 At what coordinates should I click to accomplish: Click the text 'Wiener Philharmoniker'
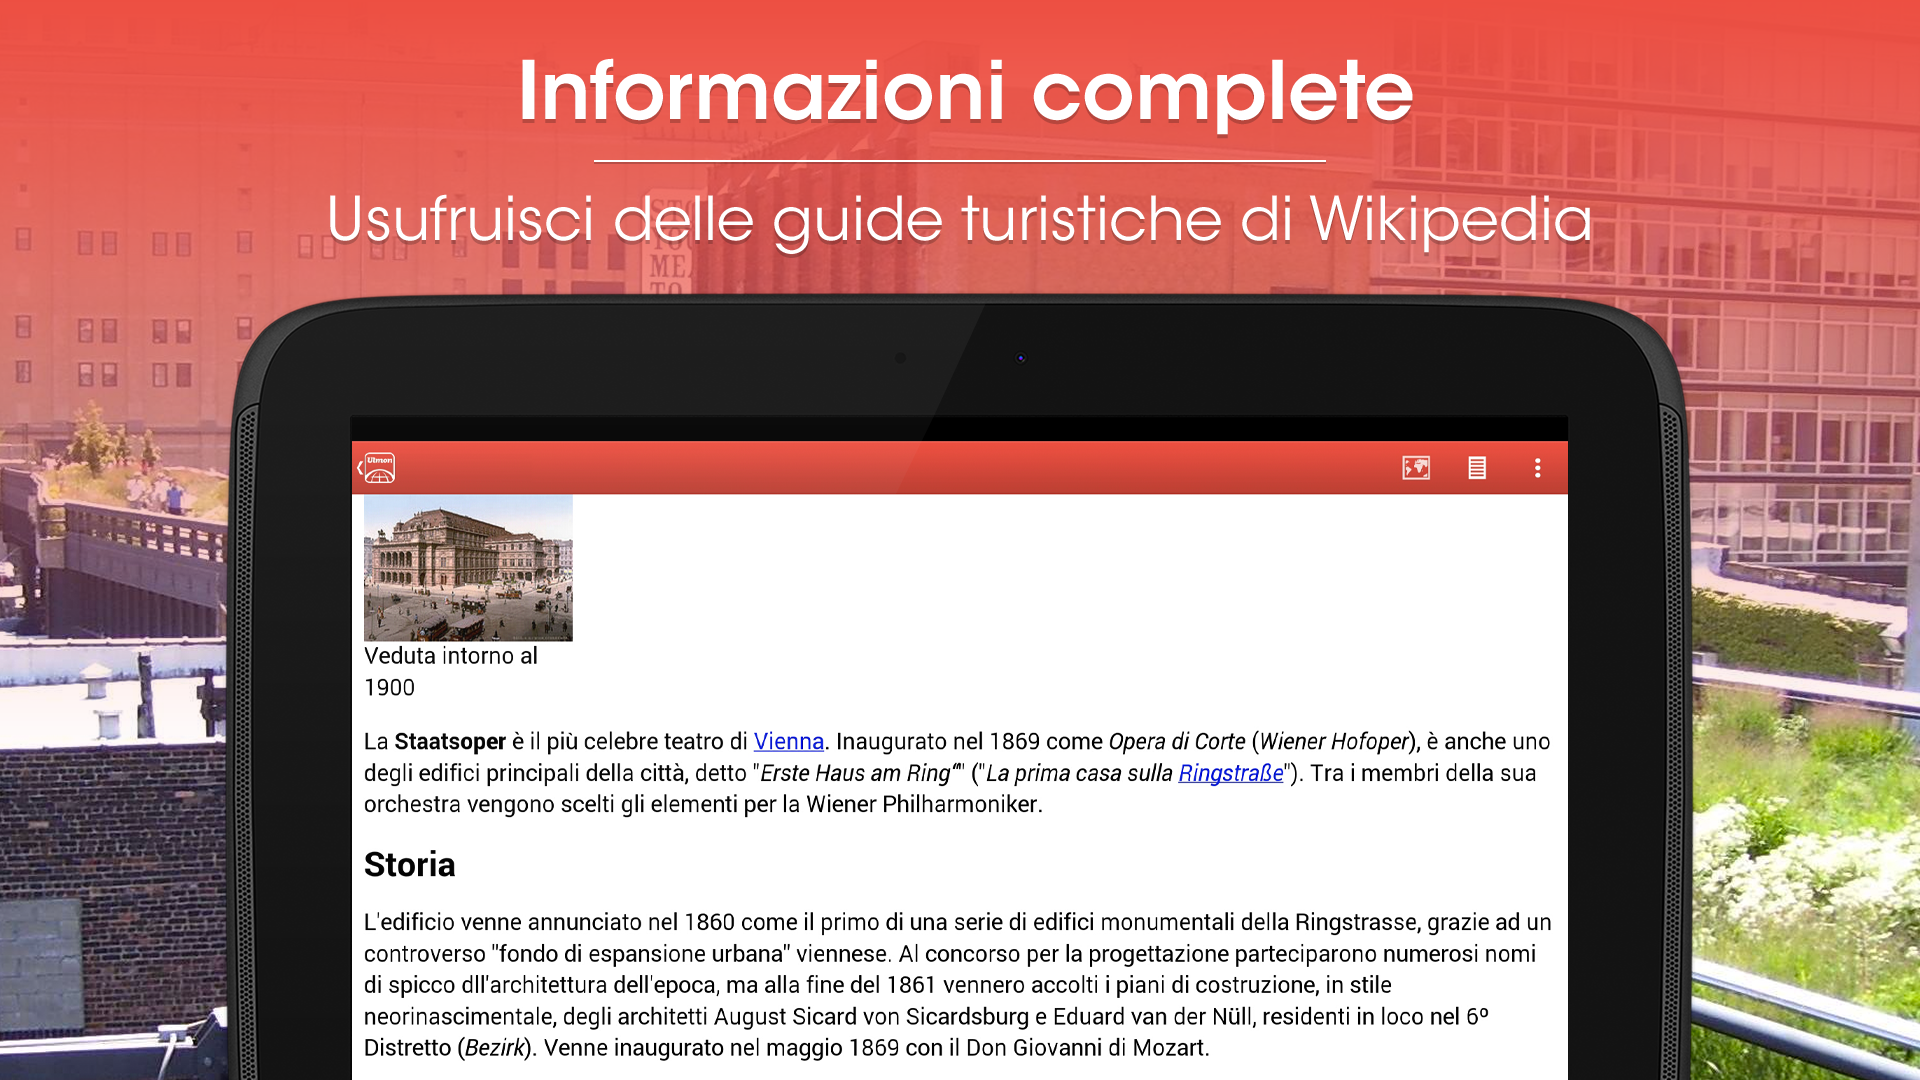921,804
